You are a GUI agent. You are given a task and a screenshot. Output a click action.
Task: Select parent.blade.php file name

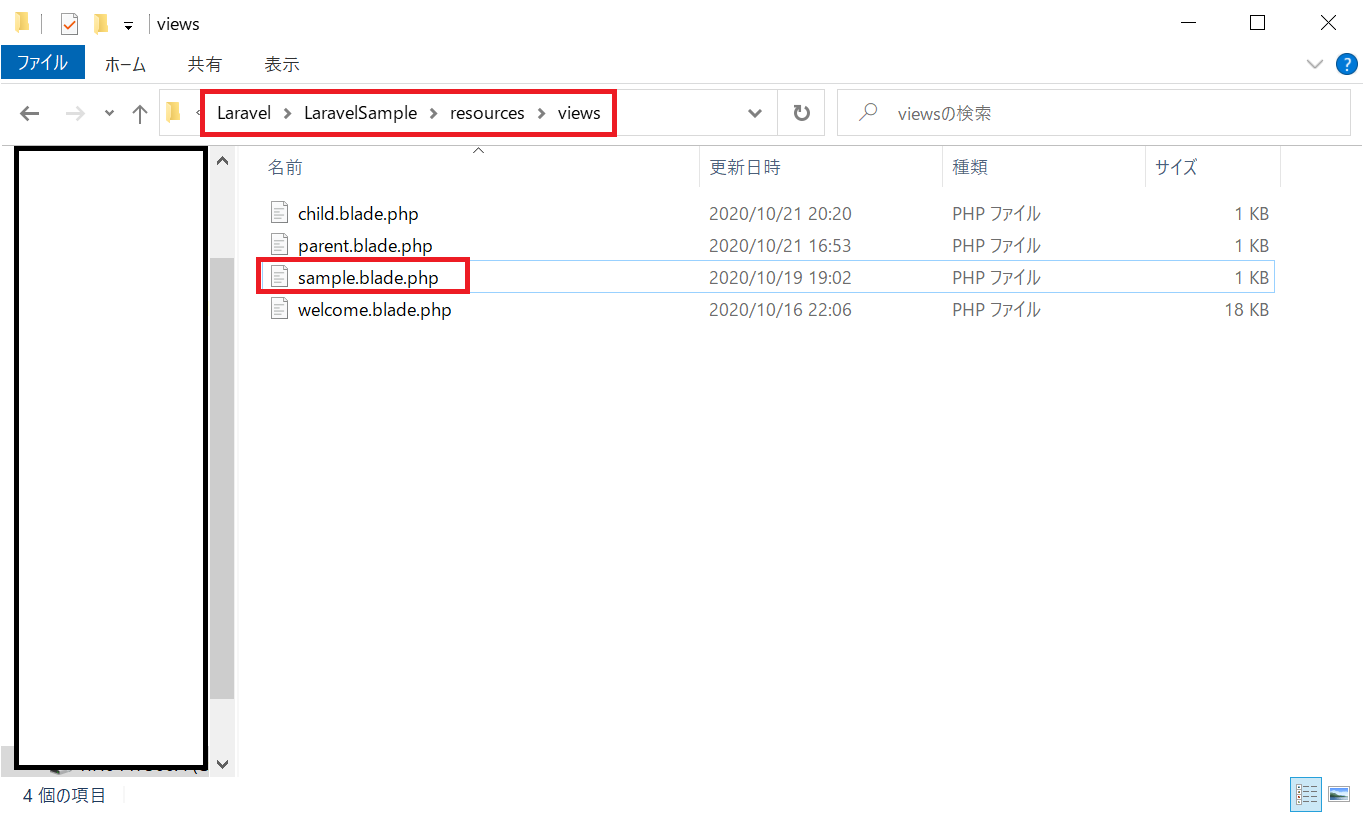coord(365,245)
